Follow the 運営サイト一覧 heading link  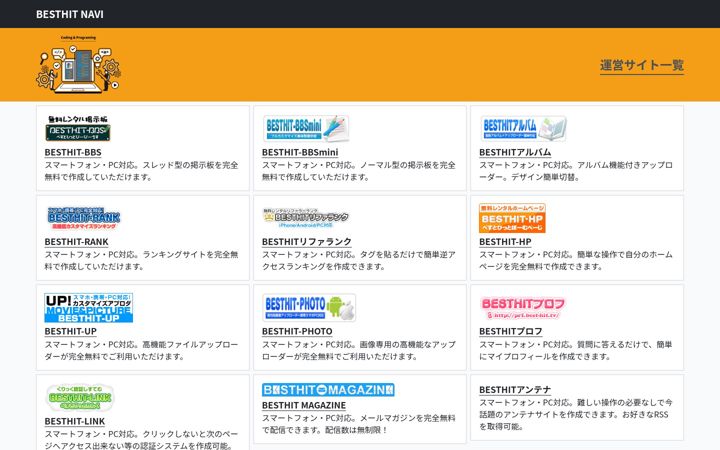(x=642, y=65)
